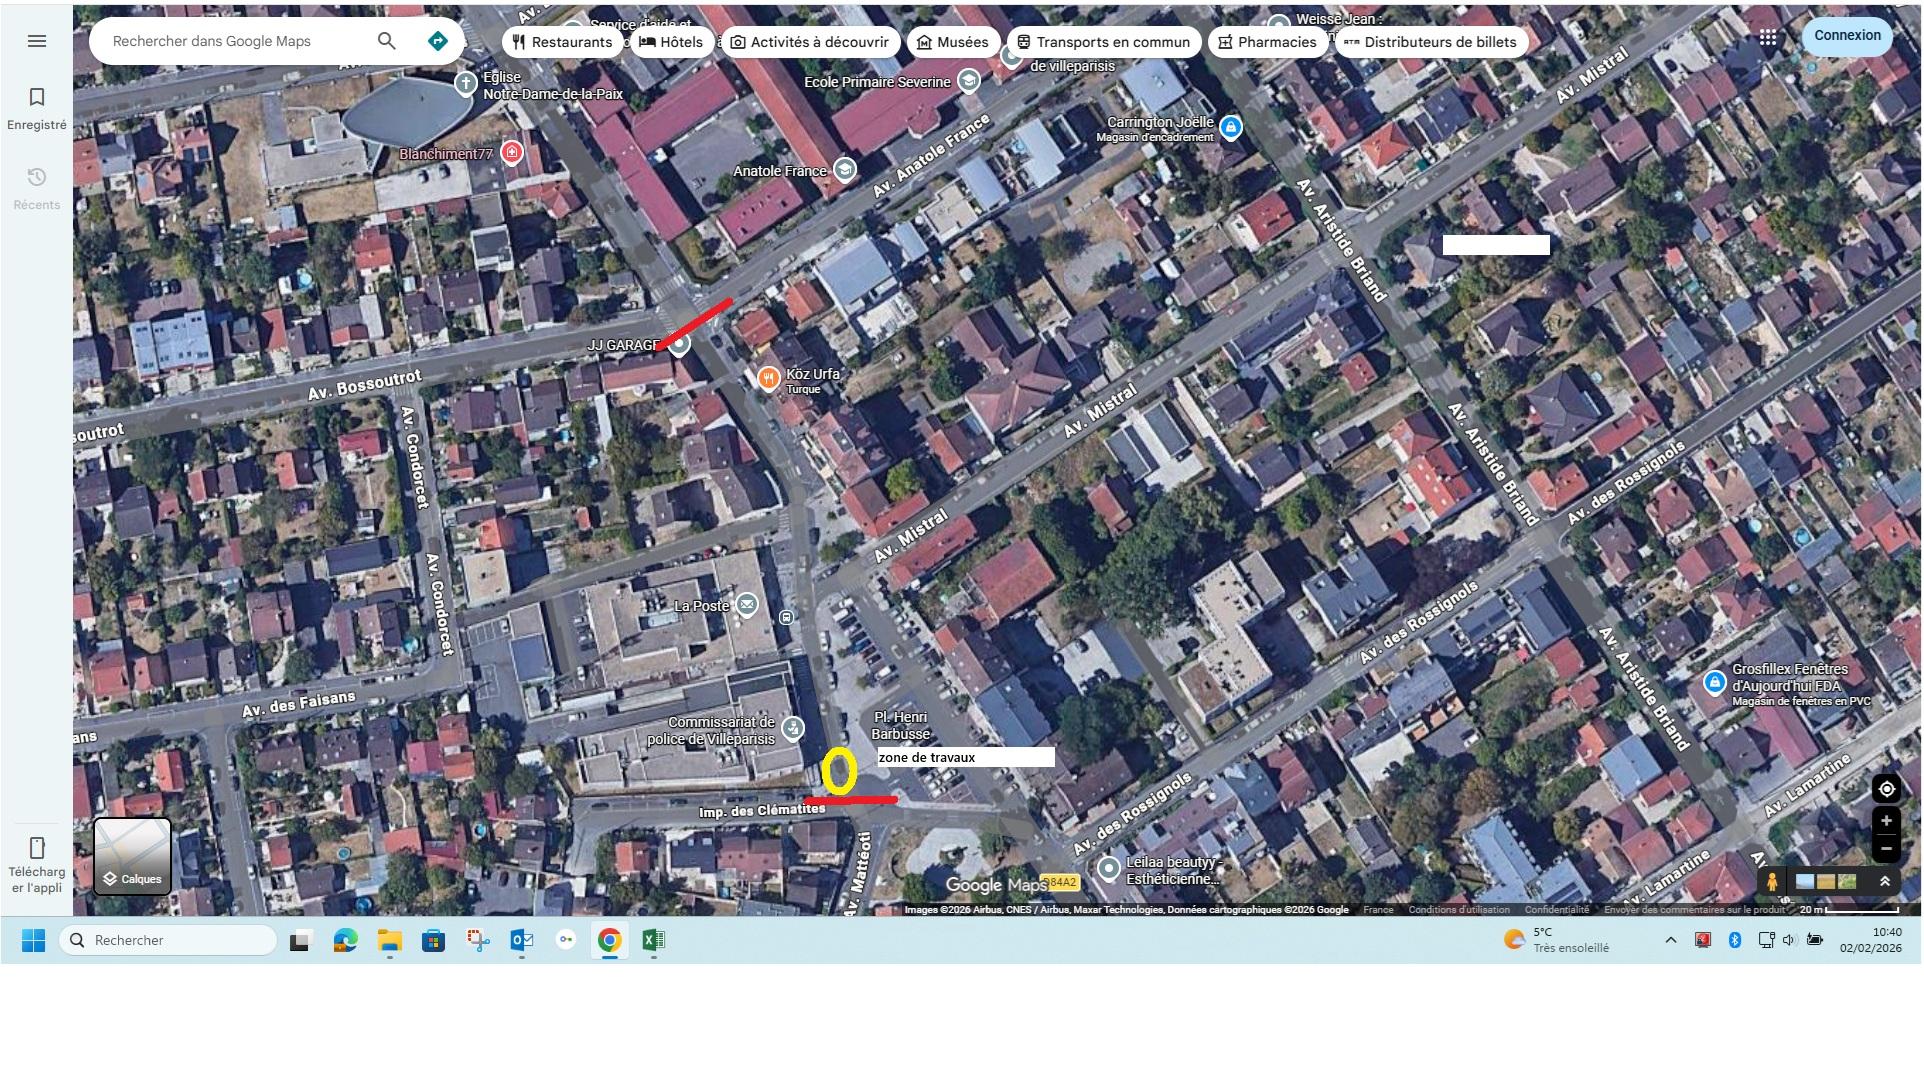Open the Conditions d'utilisation link

click(x=1458, y=910)
